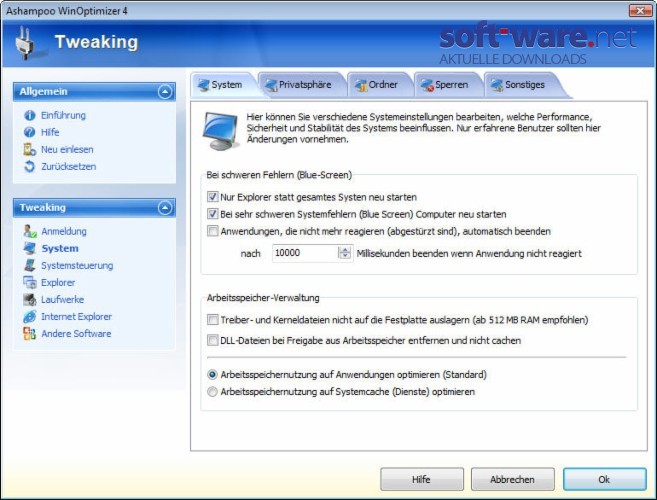Toggle 'Nur Explorer statt gesamtes System' checkbox
Screen dimensions: 657x500
(x=213, y=197)
